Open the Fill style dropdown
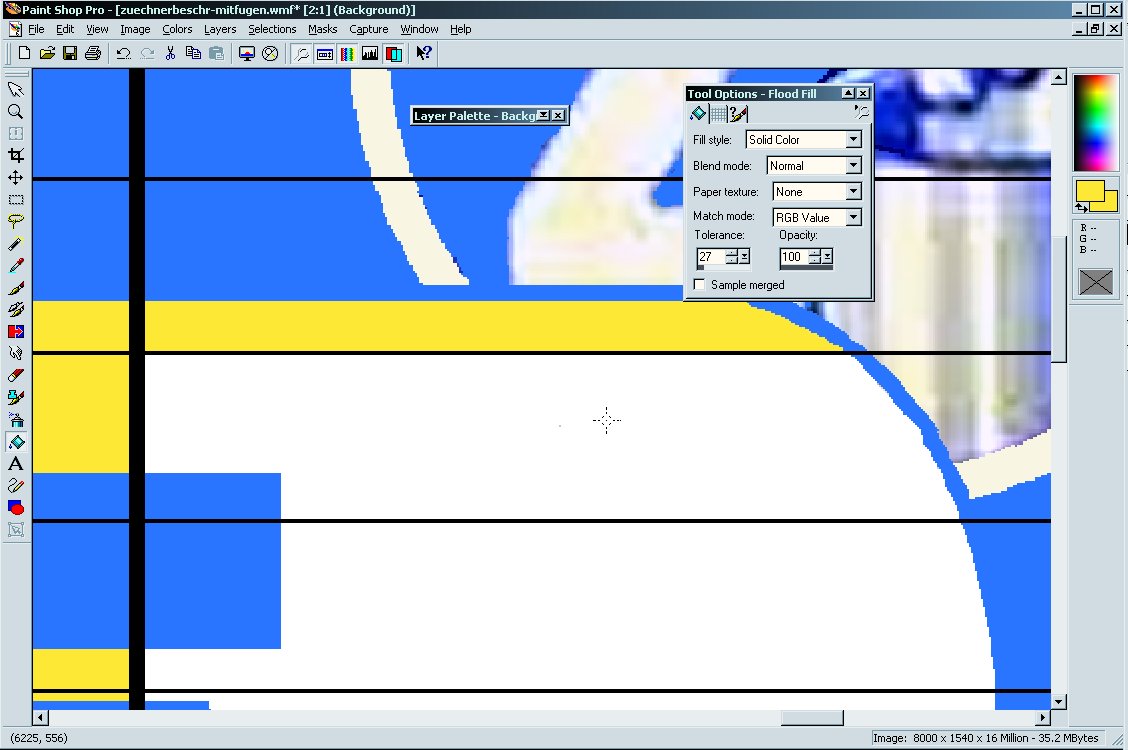The image size is (1128, 750). tap(853, 140)
